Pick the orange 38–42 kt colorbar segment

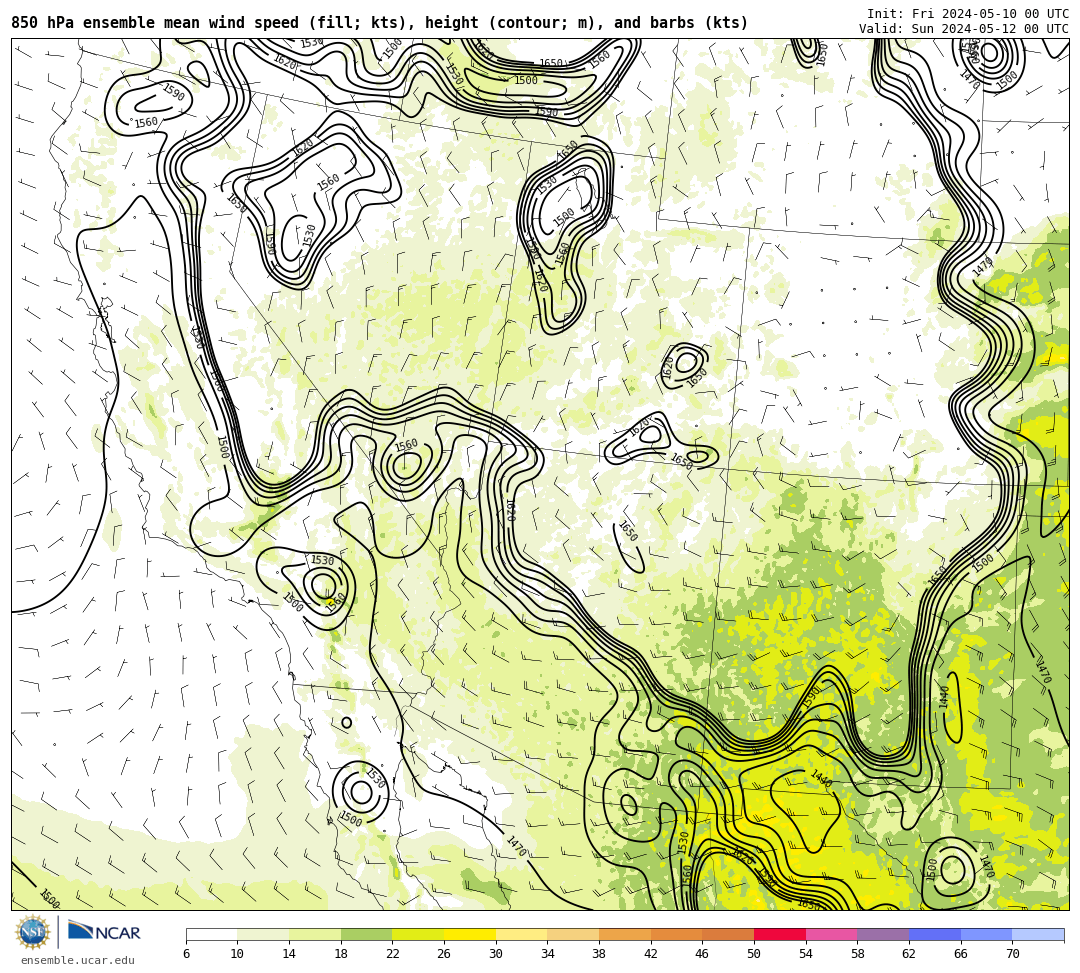[x=625, y=934]
